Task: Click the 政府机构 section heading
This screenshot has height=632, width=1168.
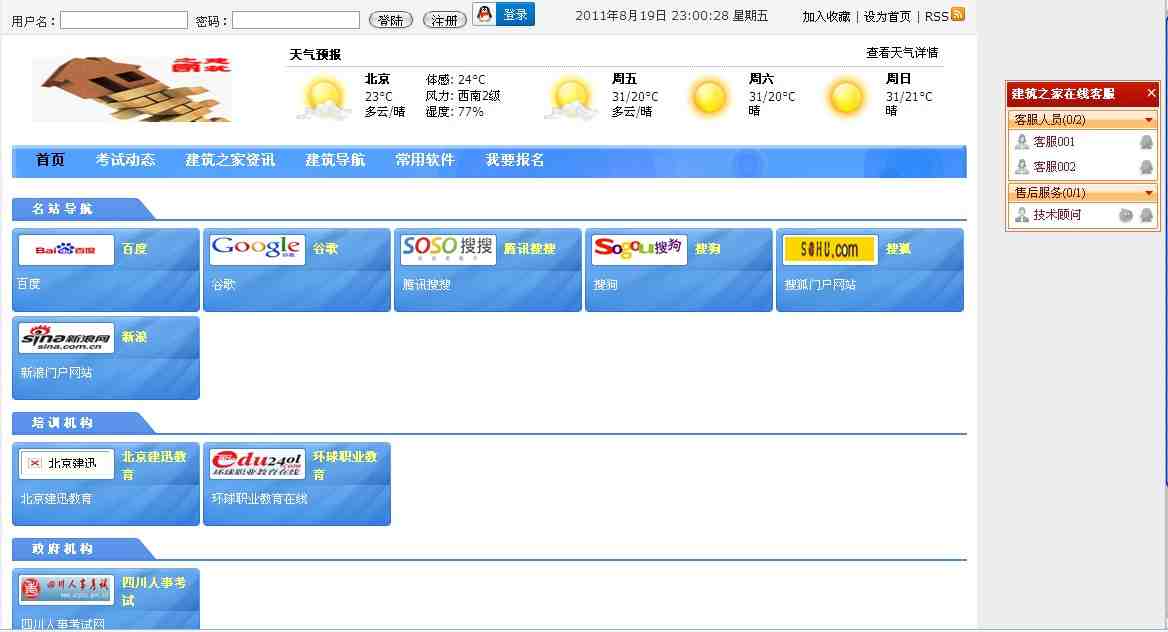Action: pyautogui.click(x=62, y=549)
